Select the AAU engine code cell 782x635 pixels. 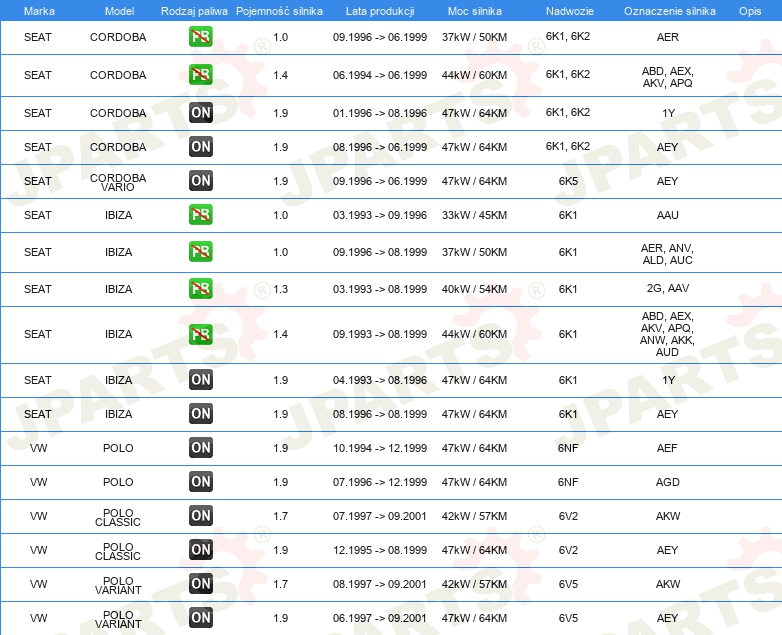(x=667, y=215)
